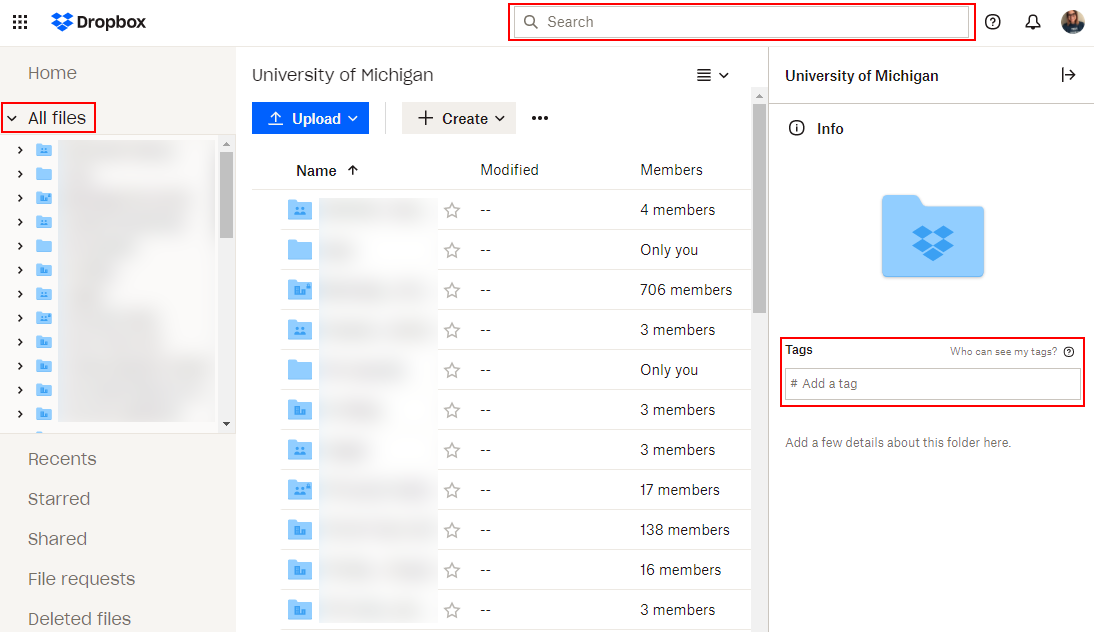Viewport: 1094px width, 632px height.
Task: Collapse the All files tree chevron
Action: pos(13,119)
